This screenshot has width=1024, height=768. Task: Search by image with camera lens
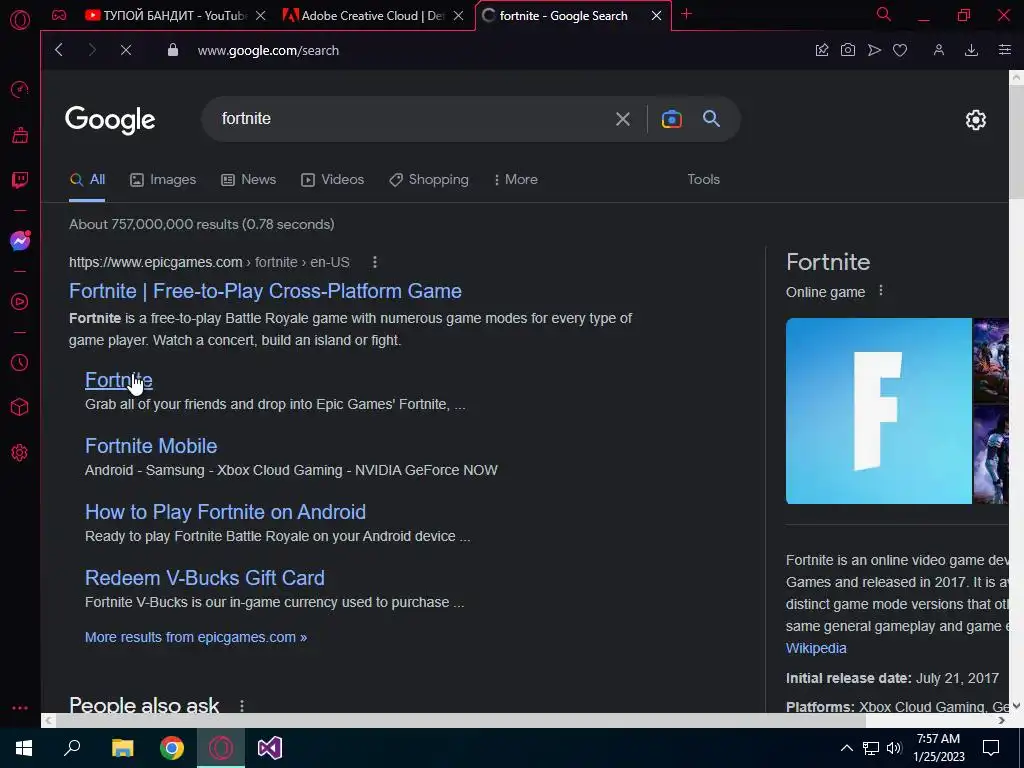point(671,119)
